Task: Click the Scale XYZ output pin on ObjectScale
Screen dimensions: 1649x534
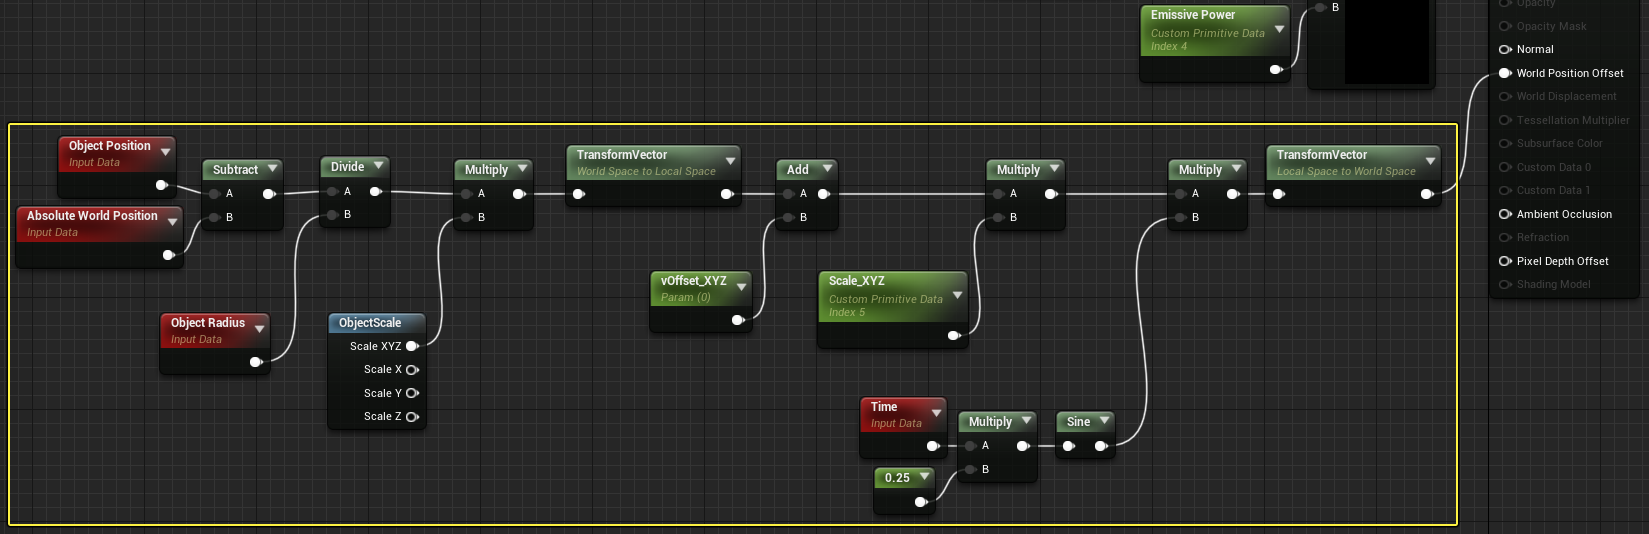Action: point(412,346)
